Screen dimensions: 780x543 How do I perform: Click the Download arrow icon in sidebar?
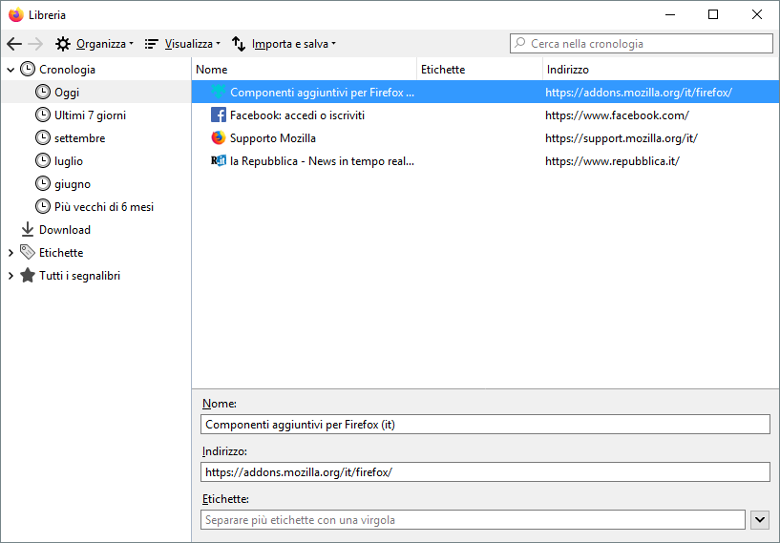pyautogui.click(x=27, y=230)
